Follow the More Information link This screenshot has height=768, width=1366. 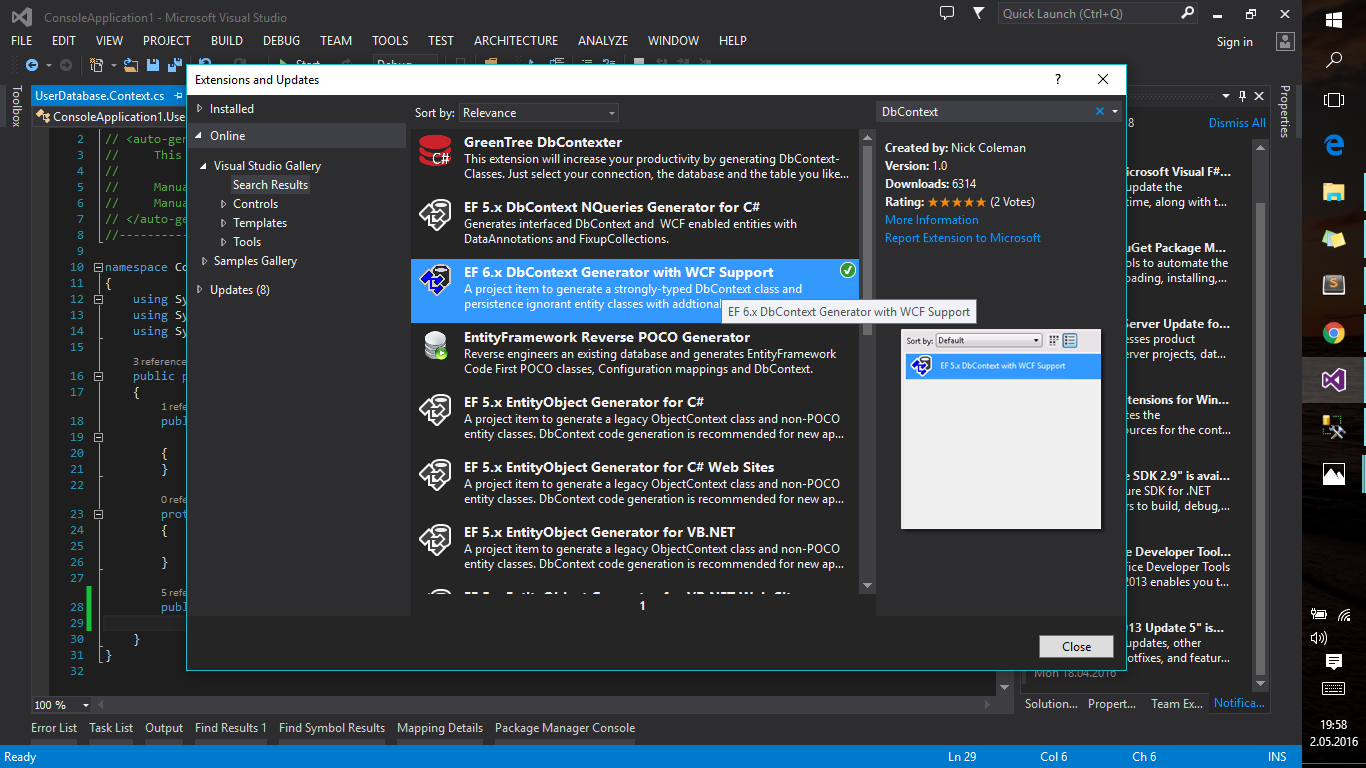(931, 220)
